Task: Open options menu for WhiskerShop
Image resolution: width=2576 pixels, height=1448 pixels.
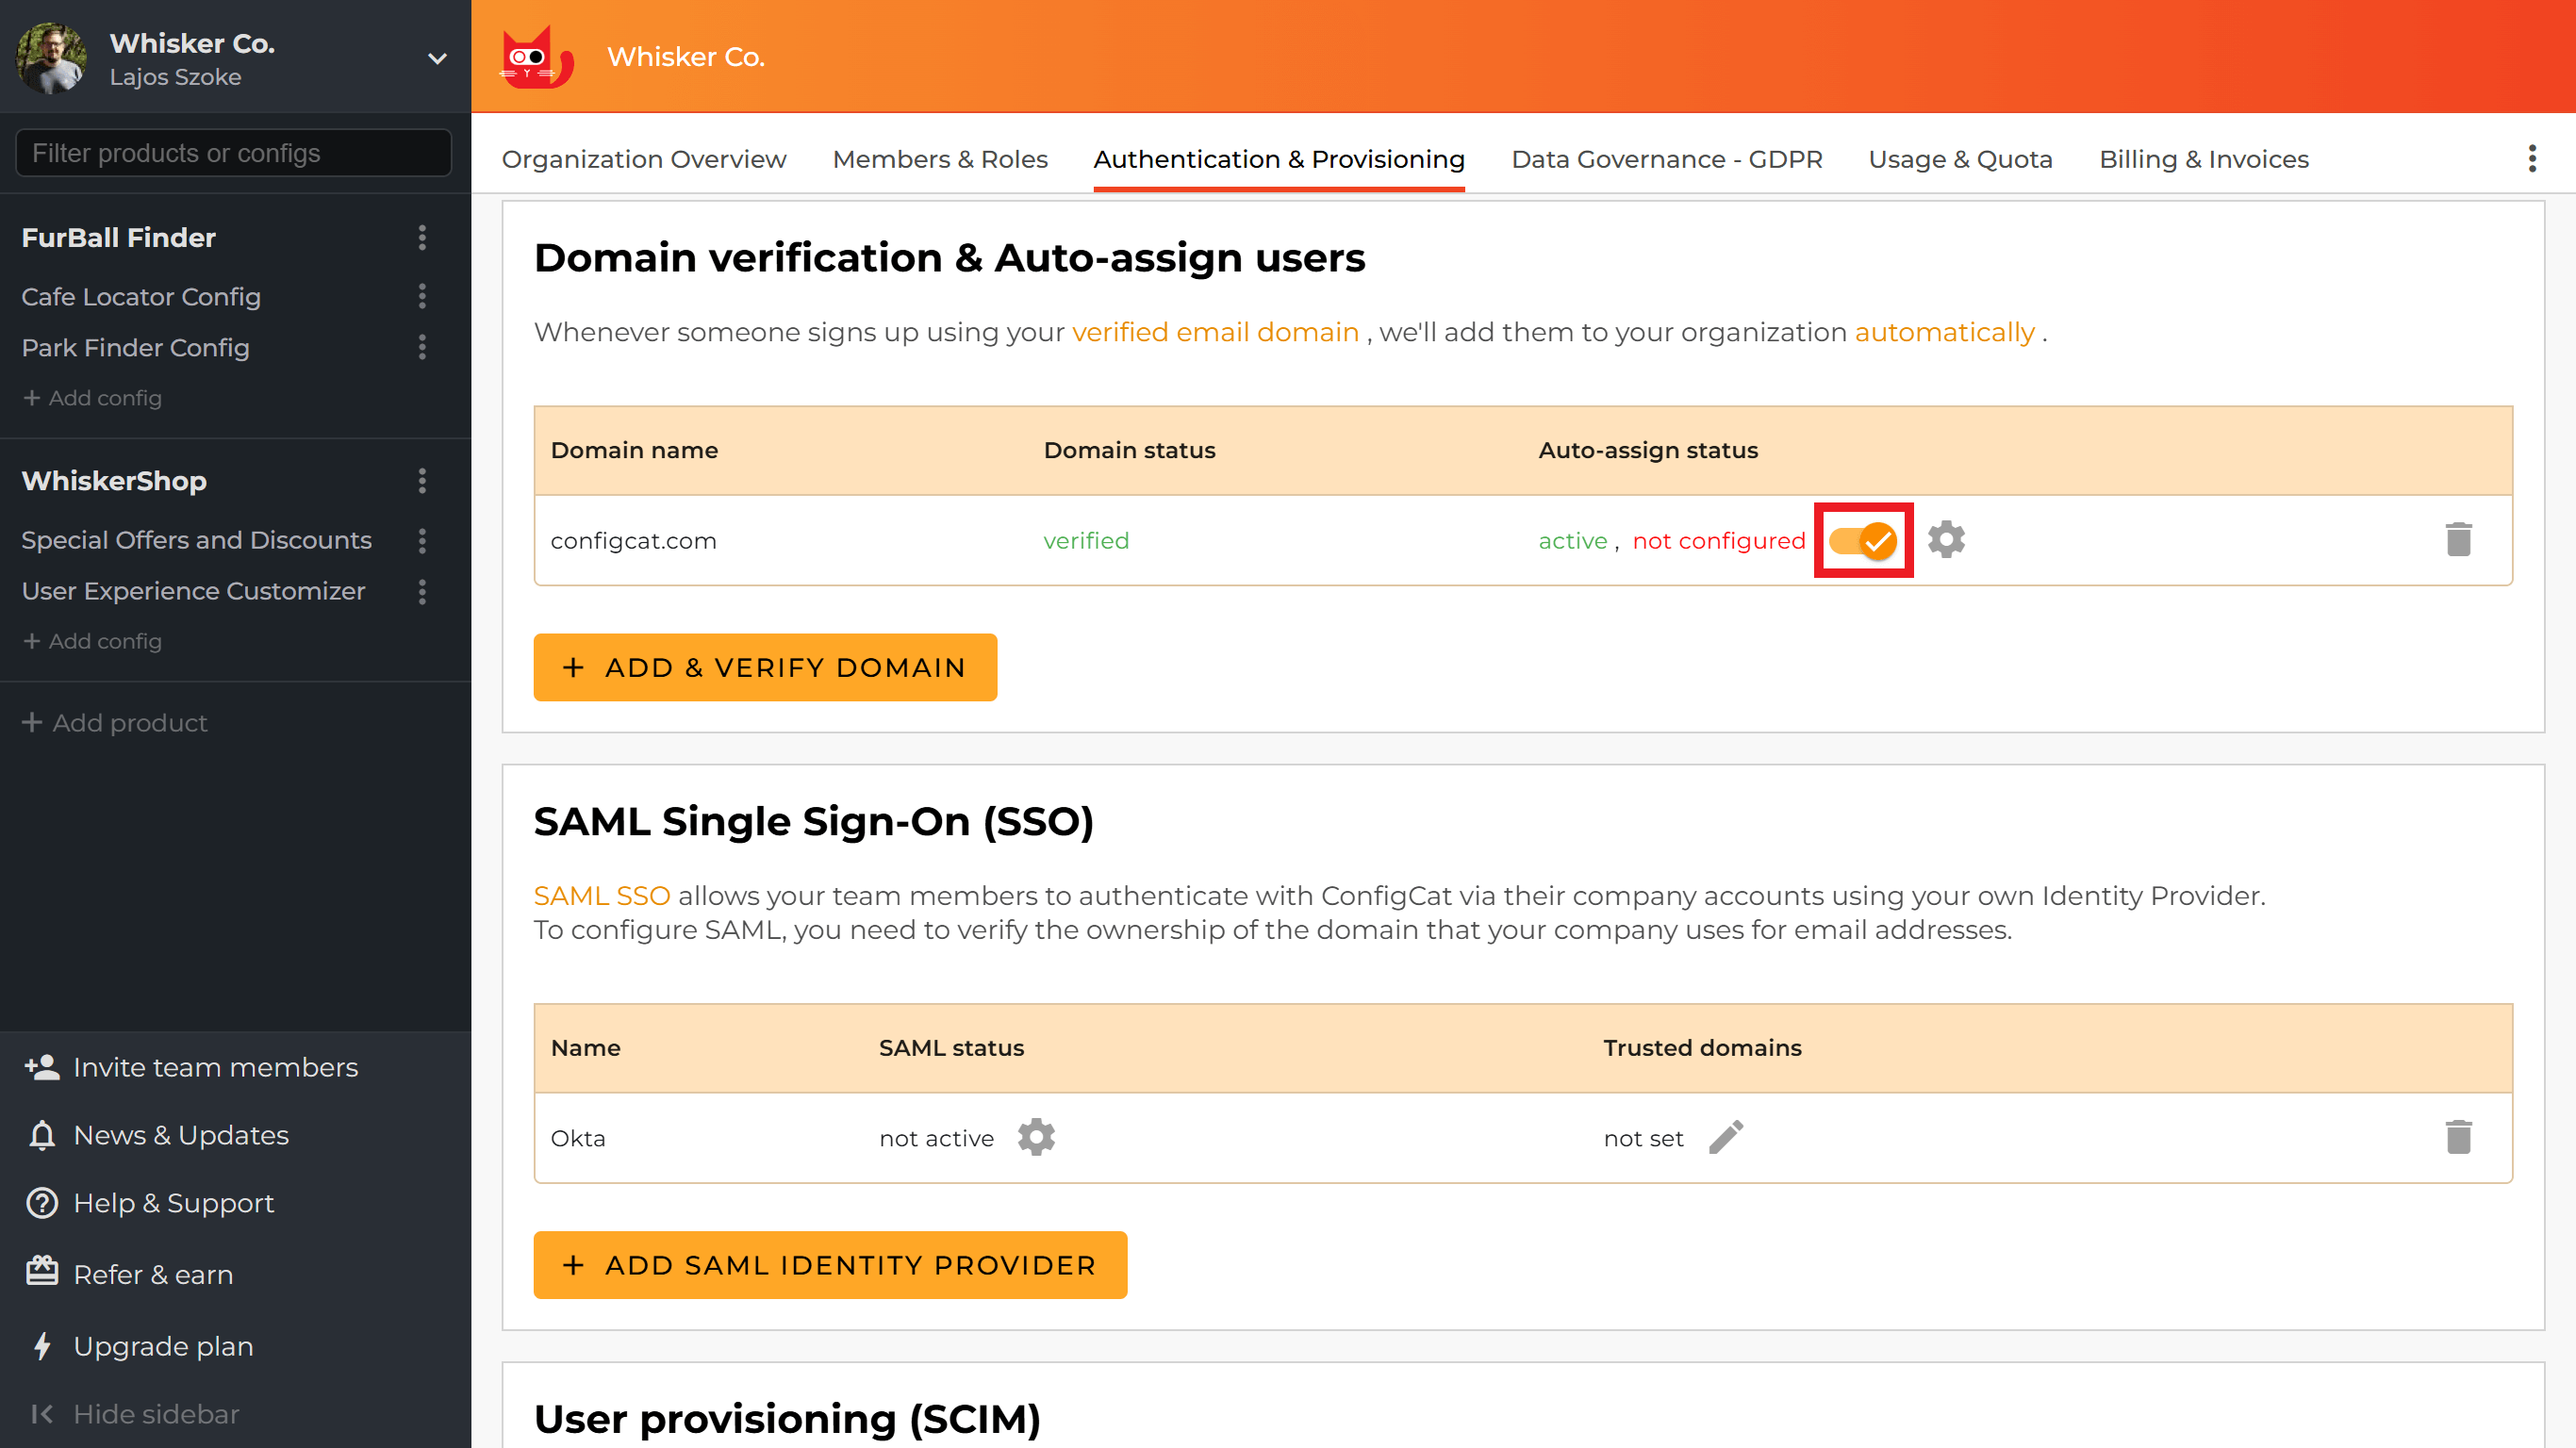Action: 422,481
